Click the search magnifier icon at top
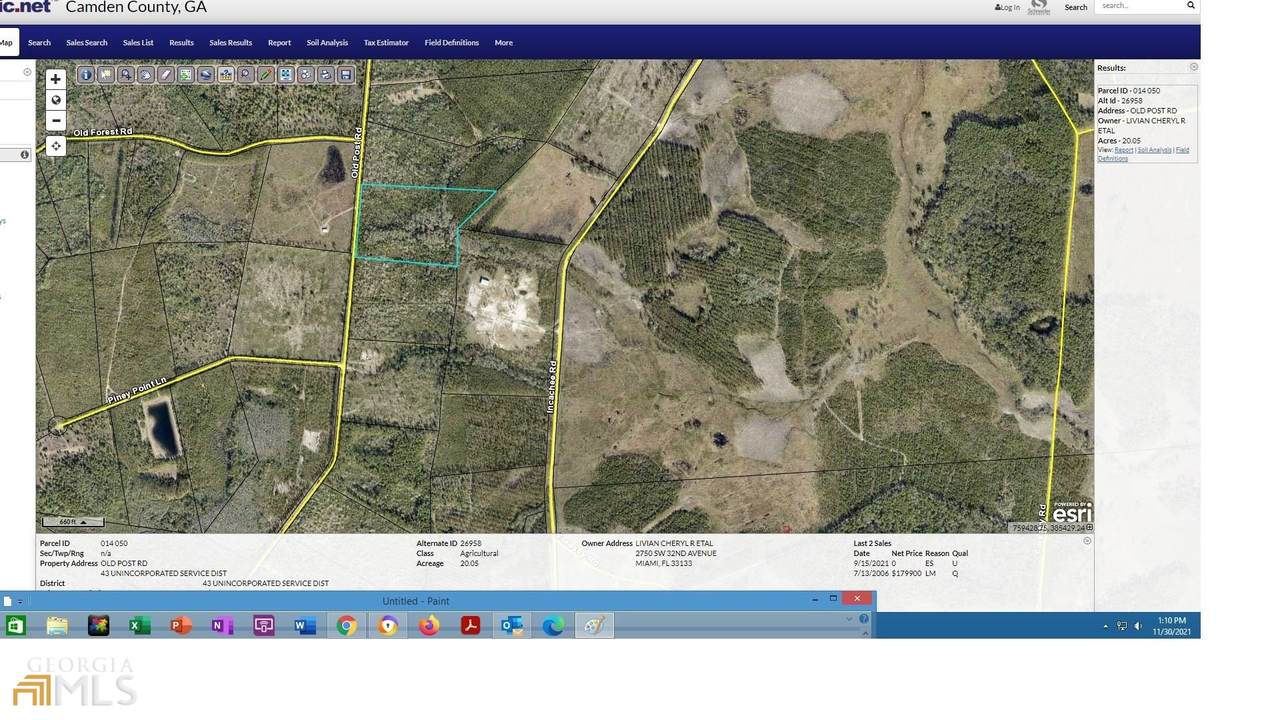This screenshot has height=720, width=1280. (1191, 5)
